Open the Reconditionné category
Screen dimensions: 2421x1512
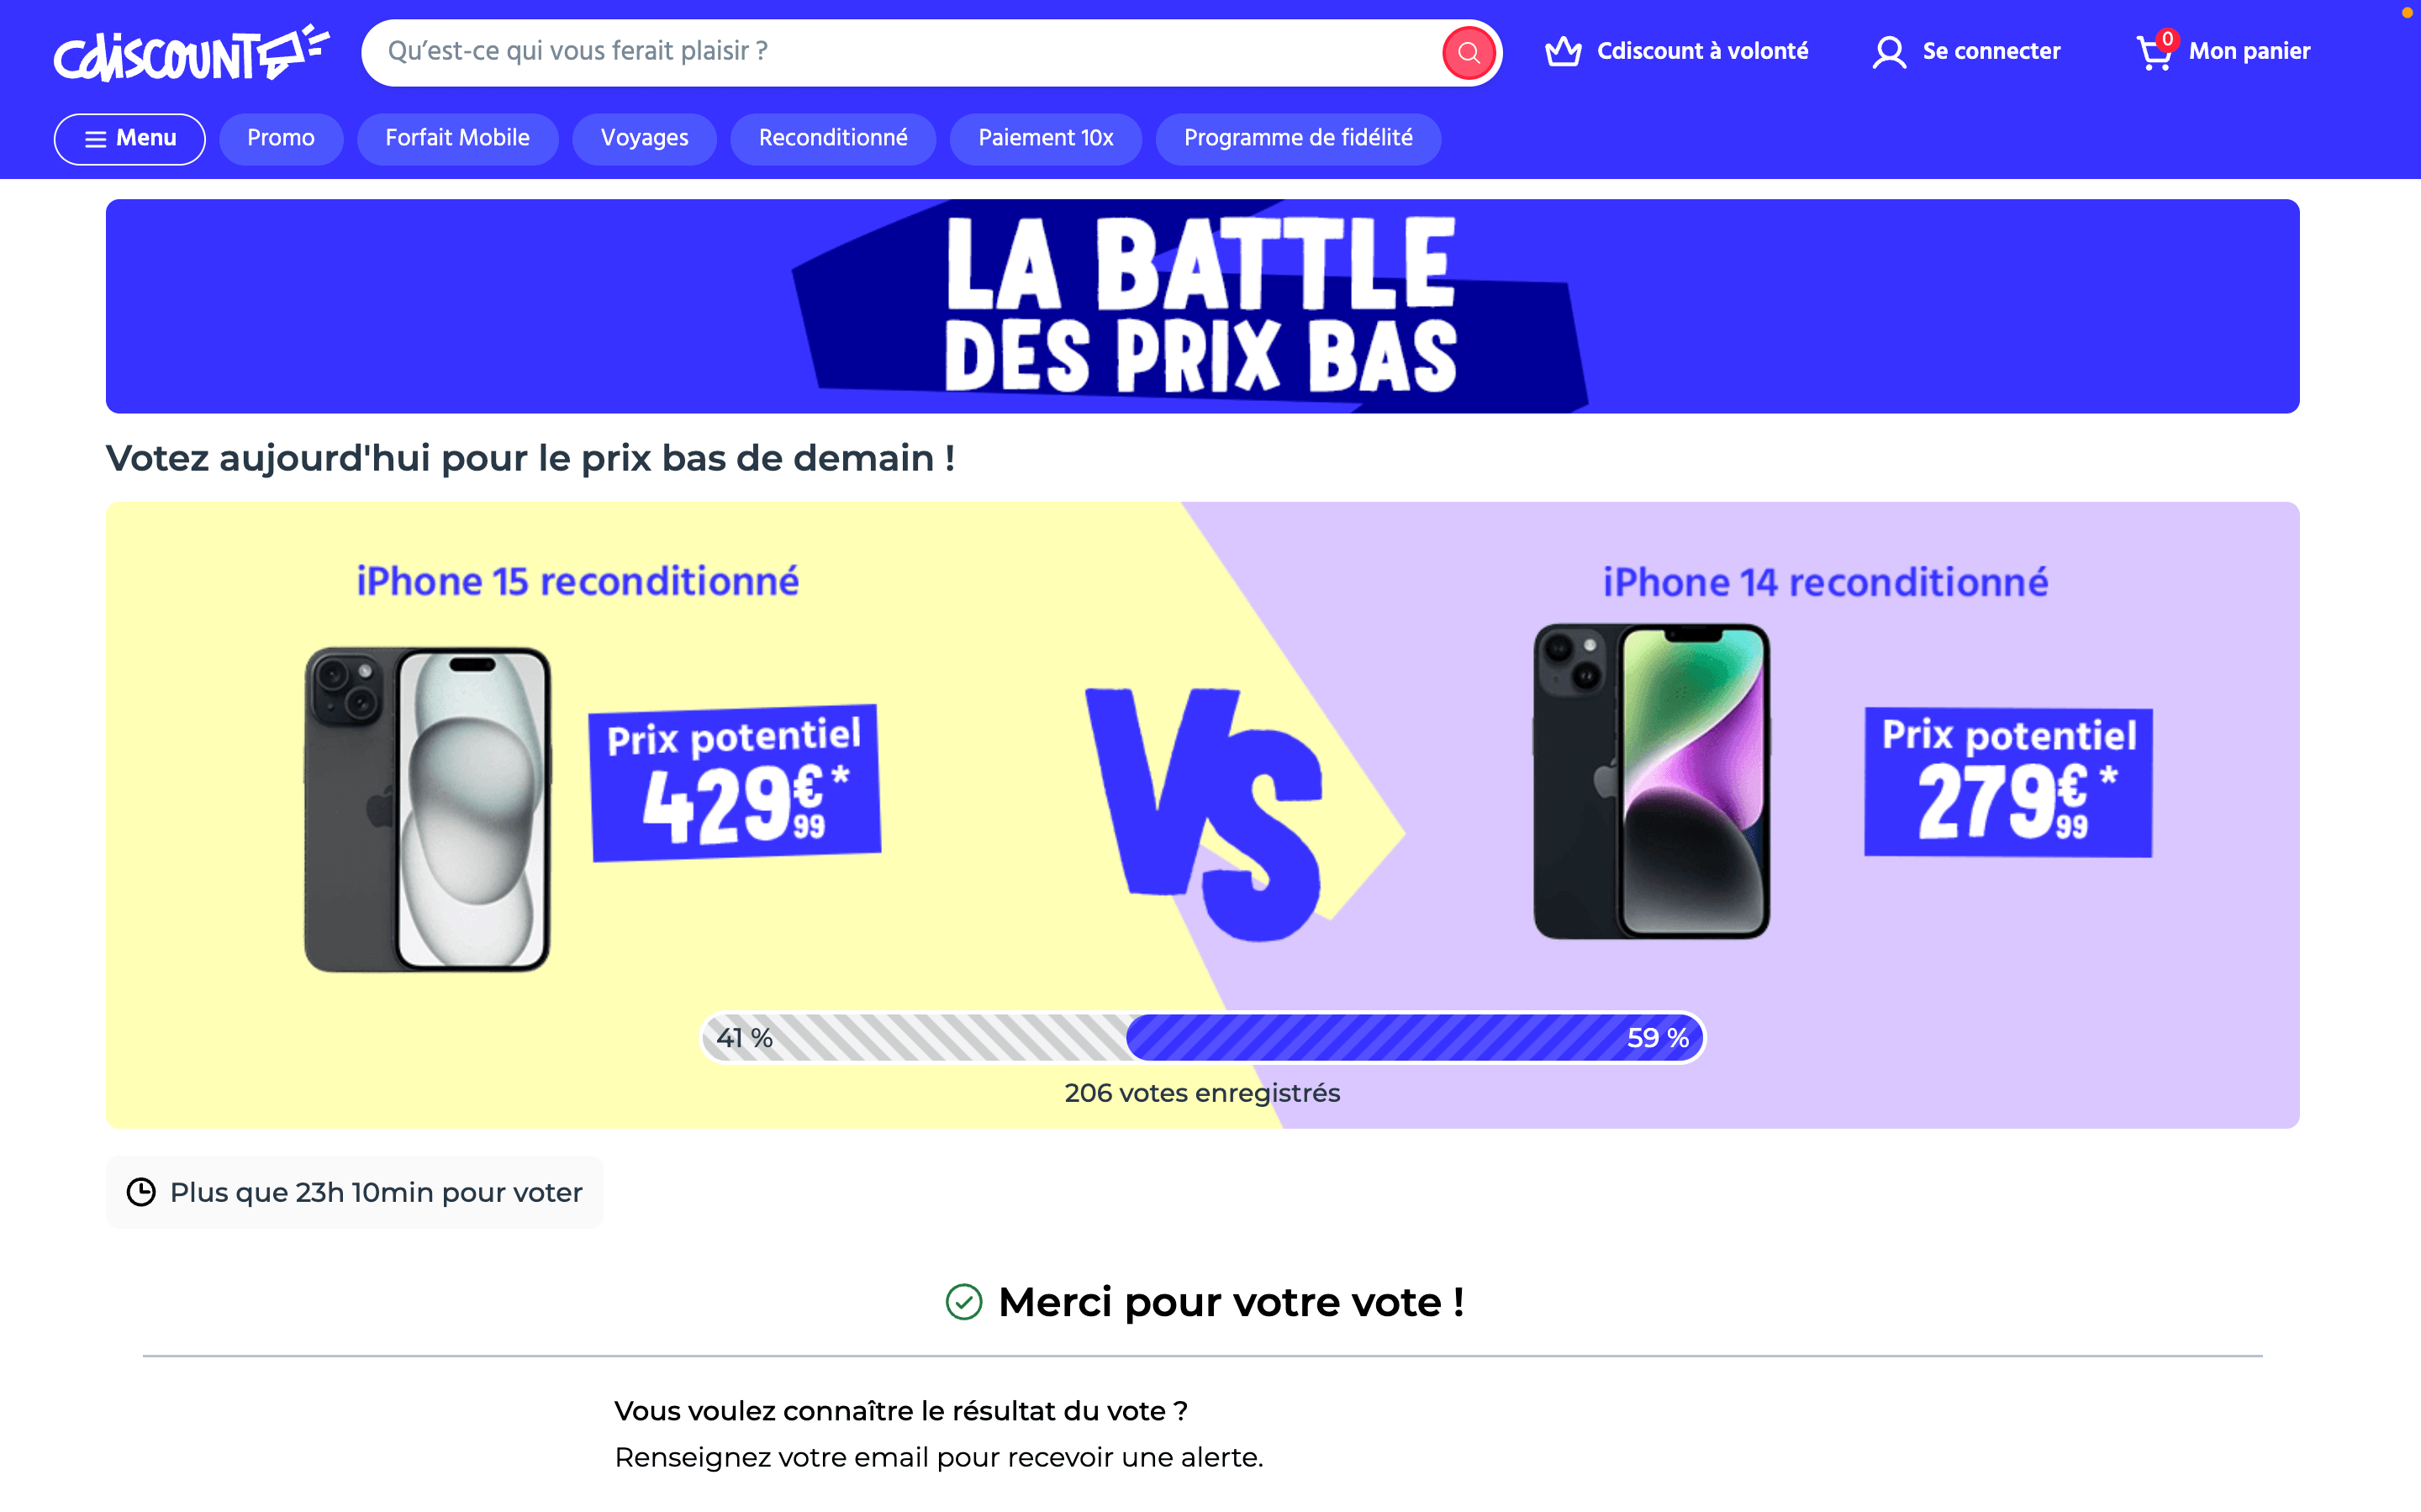(832, 138)
